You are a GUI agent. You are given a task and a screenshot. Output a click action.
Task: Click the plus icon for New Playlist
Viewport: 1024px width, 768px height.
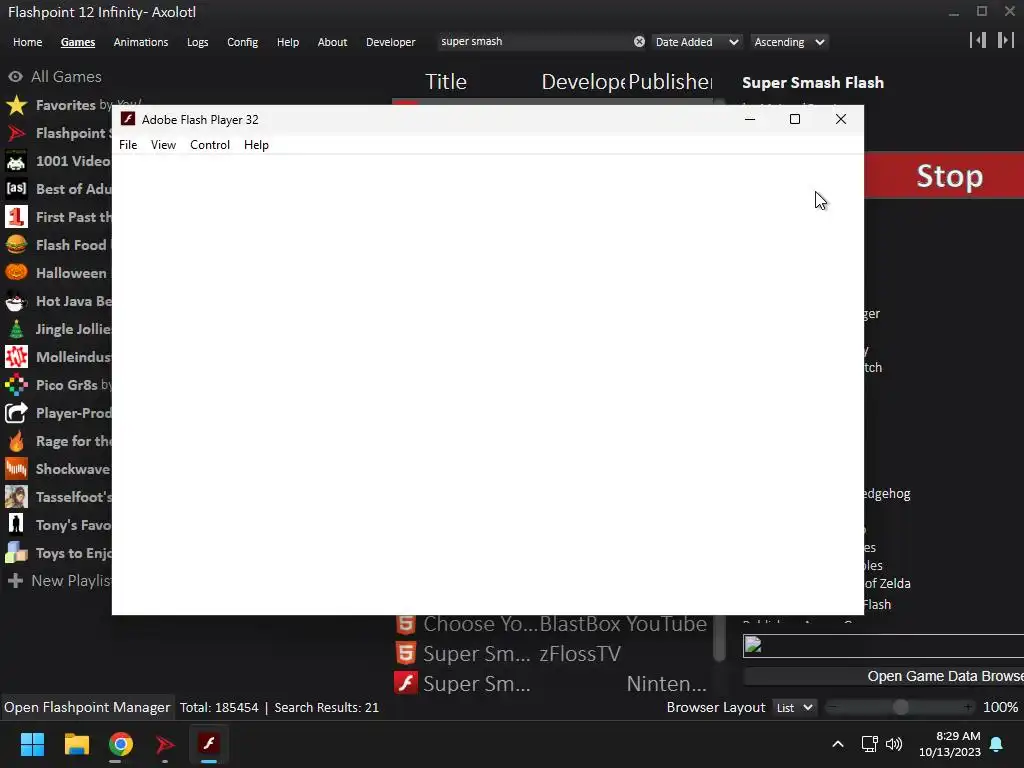[x=16, y=581]
